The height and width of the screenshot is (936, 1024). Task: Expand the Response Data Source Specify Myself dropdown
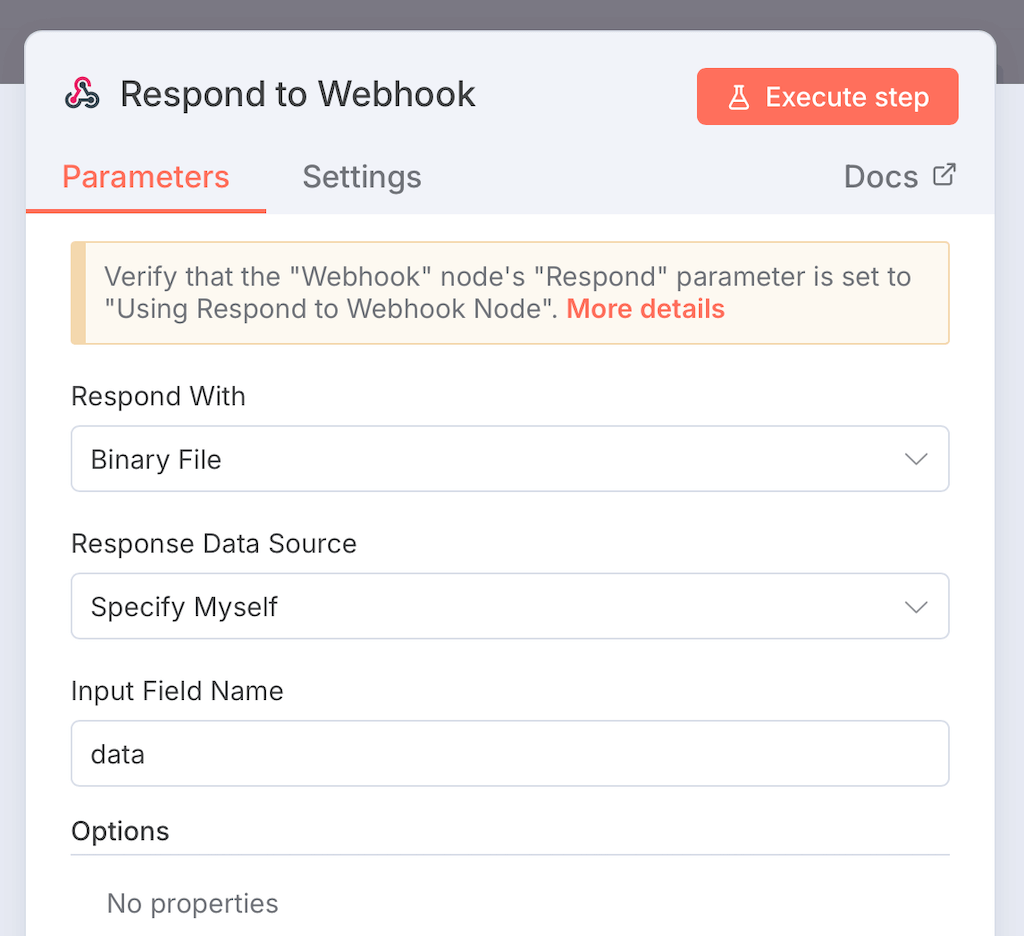click(490, 606)
